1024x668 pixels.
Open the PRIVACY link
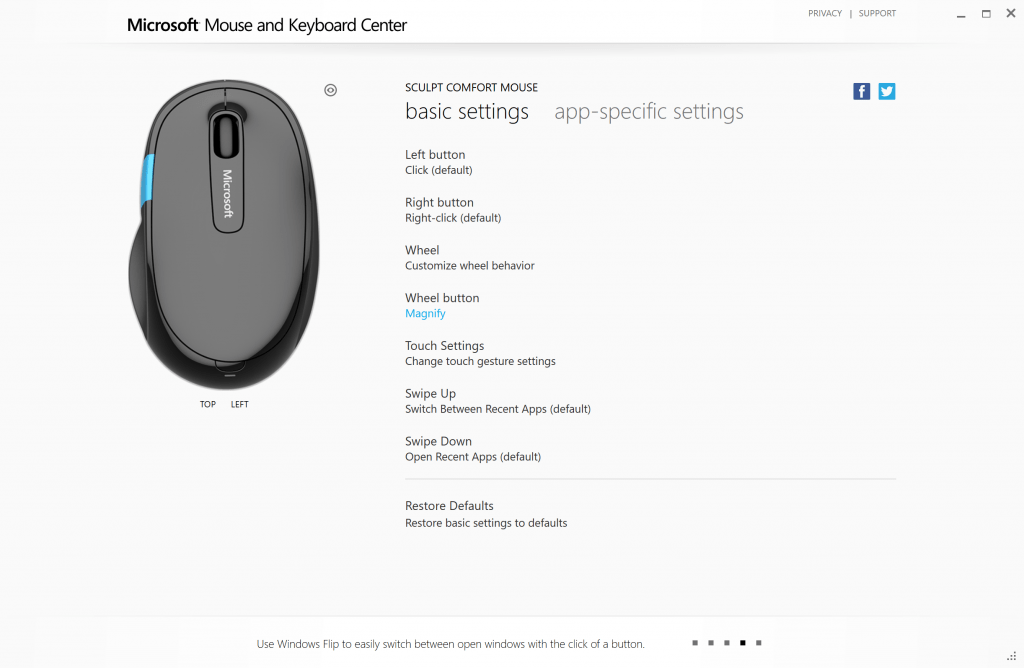point(825,14)
